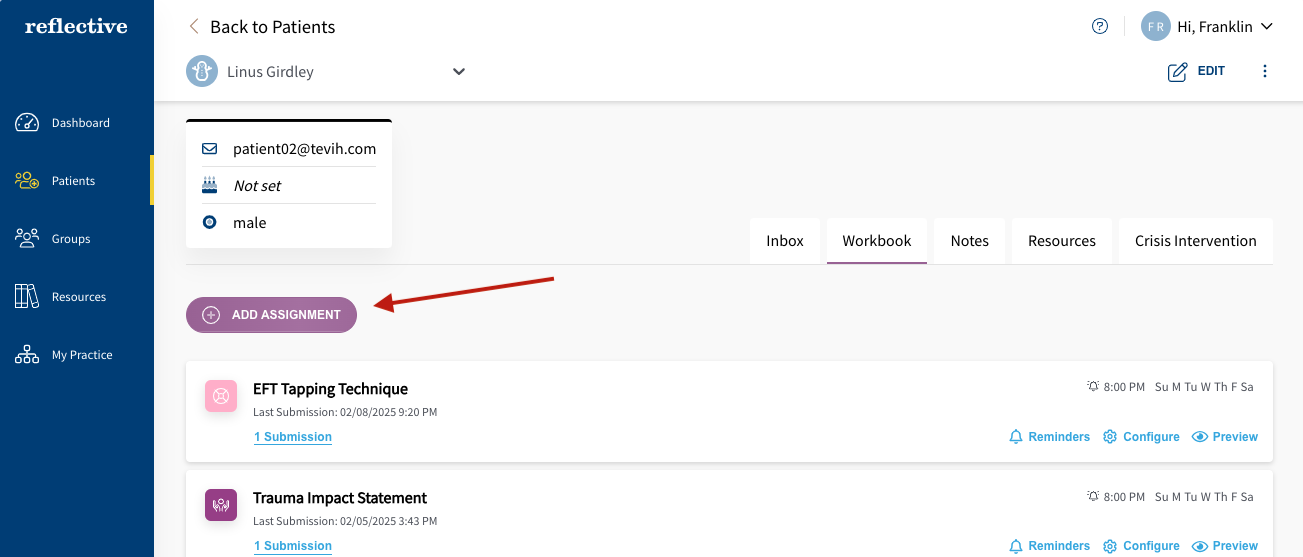
Task: Configure the Trauma Impact Statement assignment
Action: pyautogui.click(x=1141, y=546)
